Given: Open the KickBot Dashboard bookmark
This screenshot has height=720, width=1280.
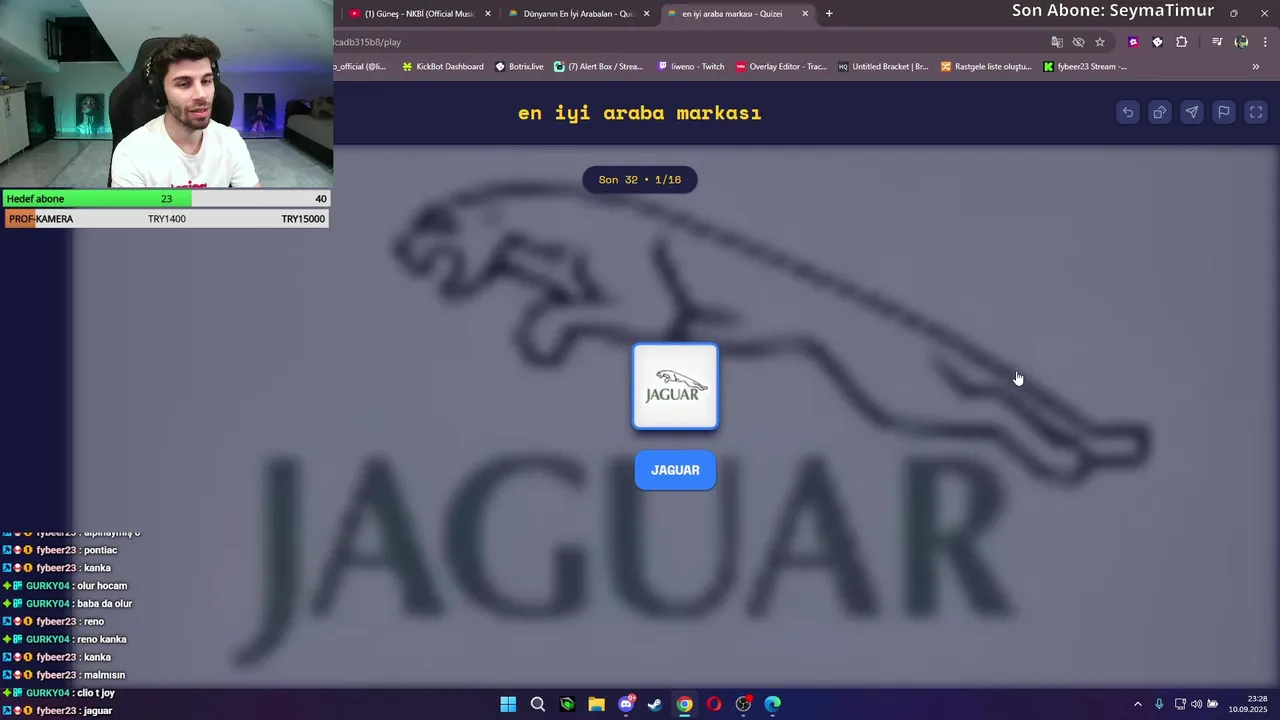Looking at the screenshot, I should click(x=442, y=67).
